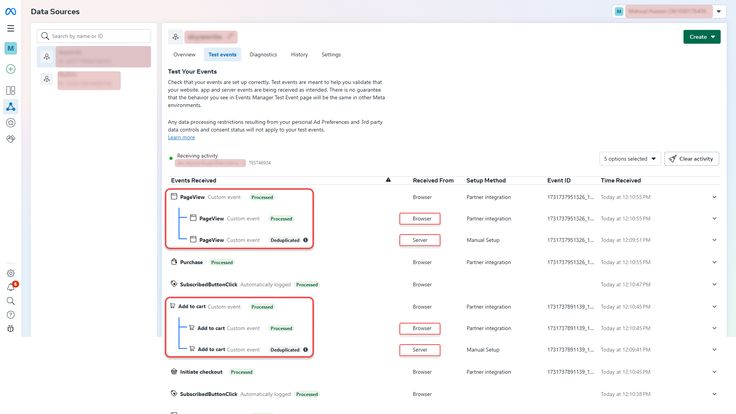The height and width of the screenshot is (414, 736).
Task: Open the handshake partner integrations sidebar icon
Action: pyautogui.click(x=10, y=139)
